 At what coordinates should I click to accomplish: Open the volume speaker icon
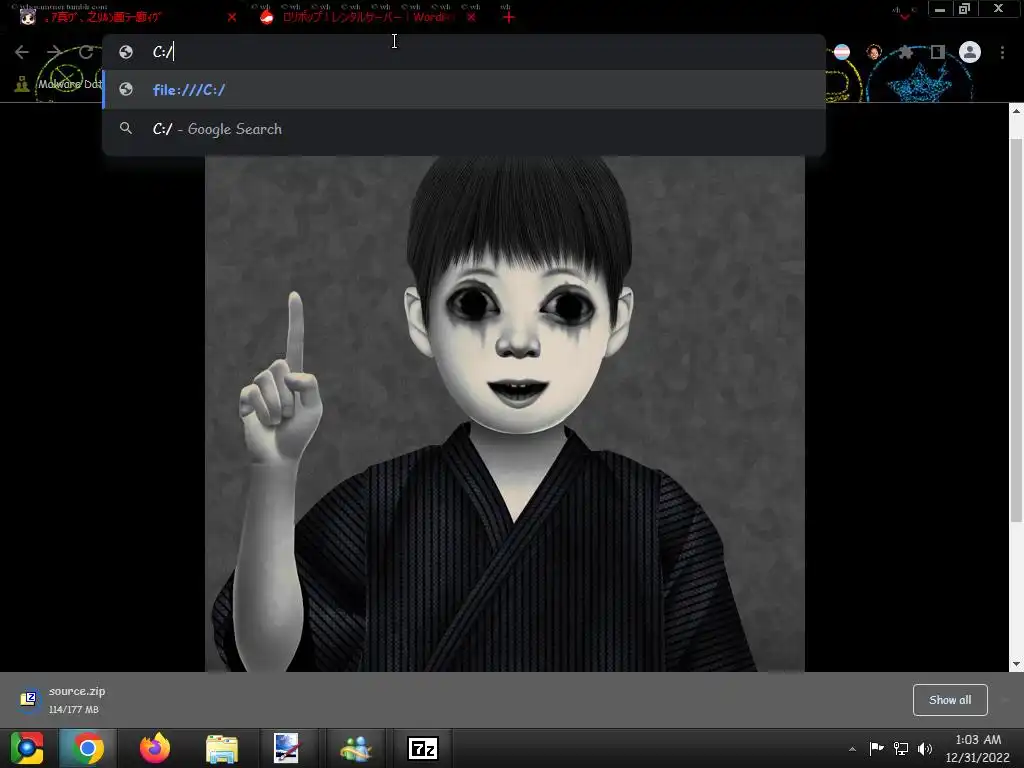coord(925,748)
